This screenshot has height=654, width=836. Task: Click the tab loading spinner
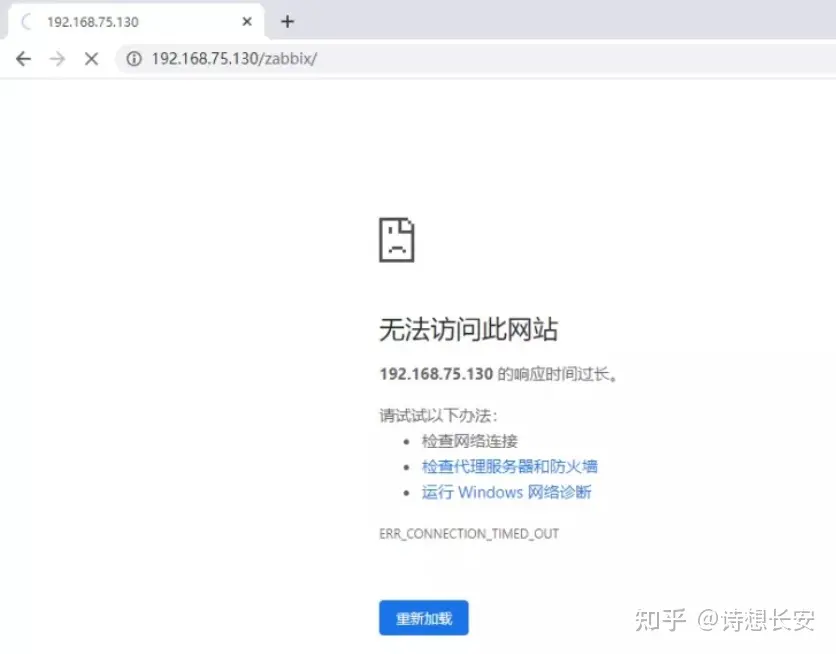point(27,22)
